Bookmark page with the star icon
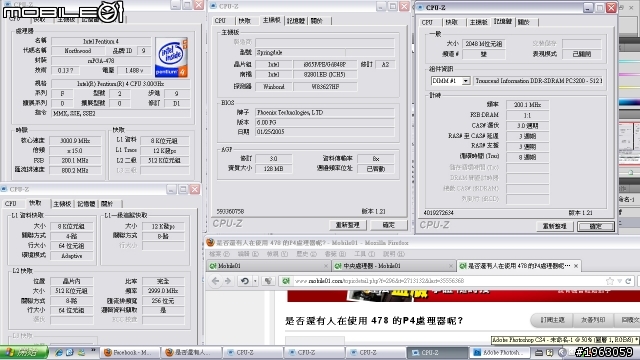This screenshot has height=360, width=640. coord(610,281)
